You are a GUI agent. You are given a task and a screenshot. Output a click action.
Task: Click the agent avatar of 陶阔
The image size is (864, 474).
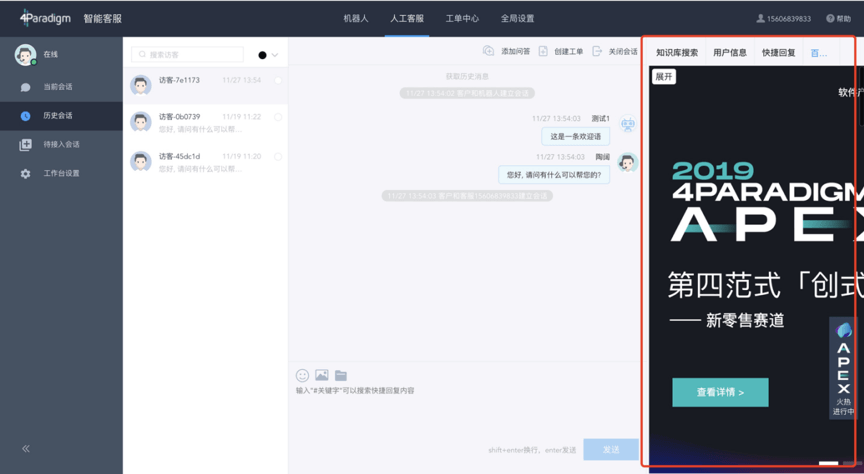click(628, 163)
